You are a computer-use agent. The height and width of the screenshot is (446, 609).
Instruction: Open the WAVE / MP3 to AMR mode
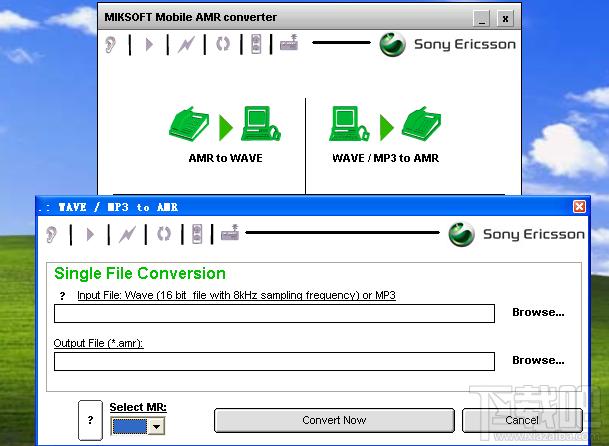[x=386, y=158]
